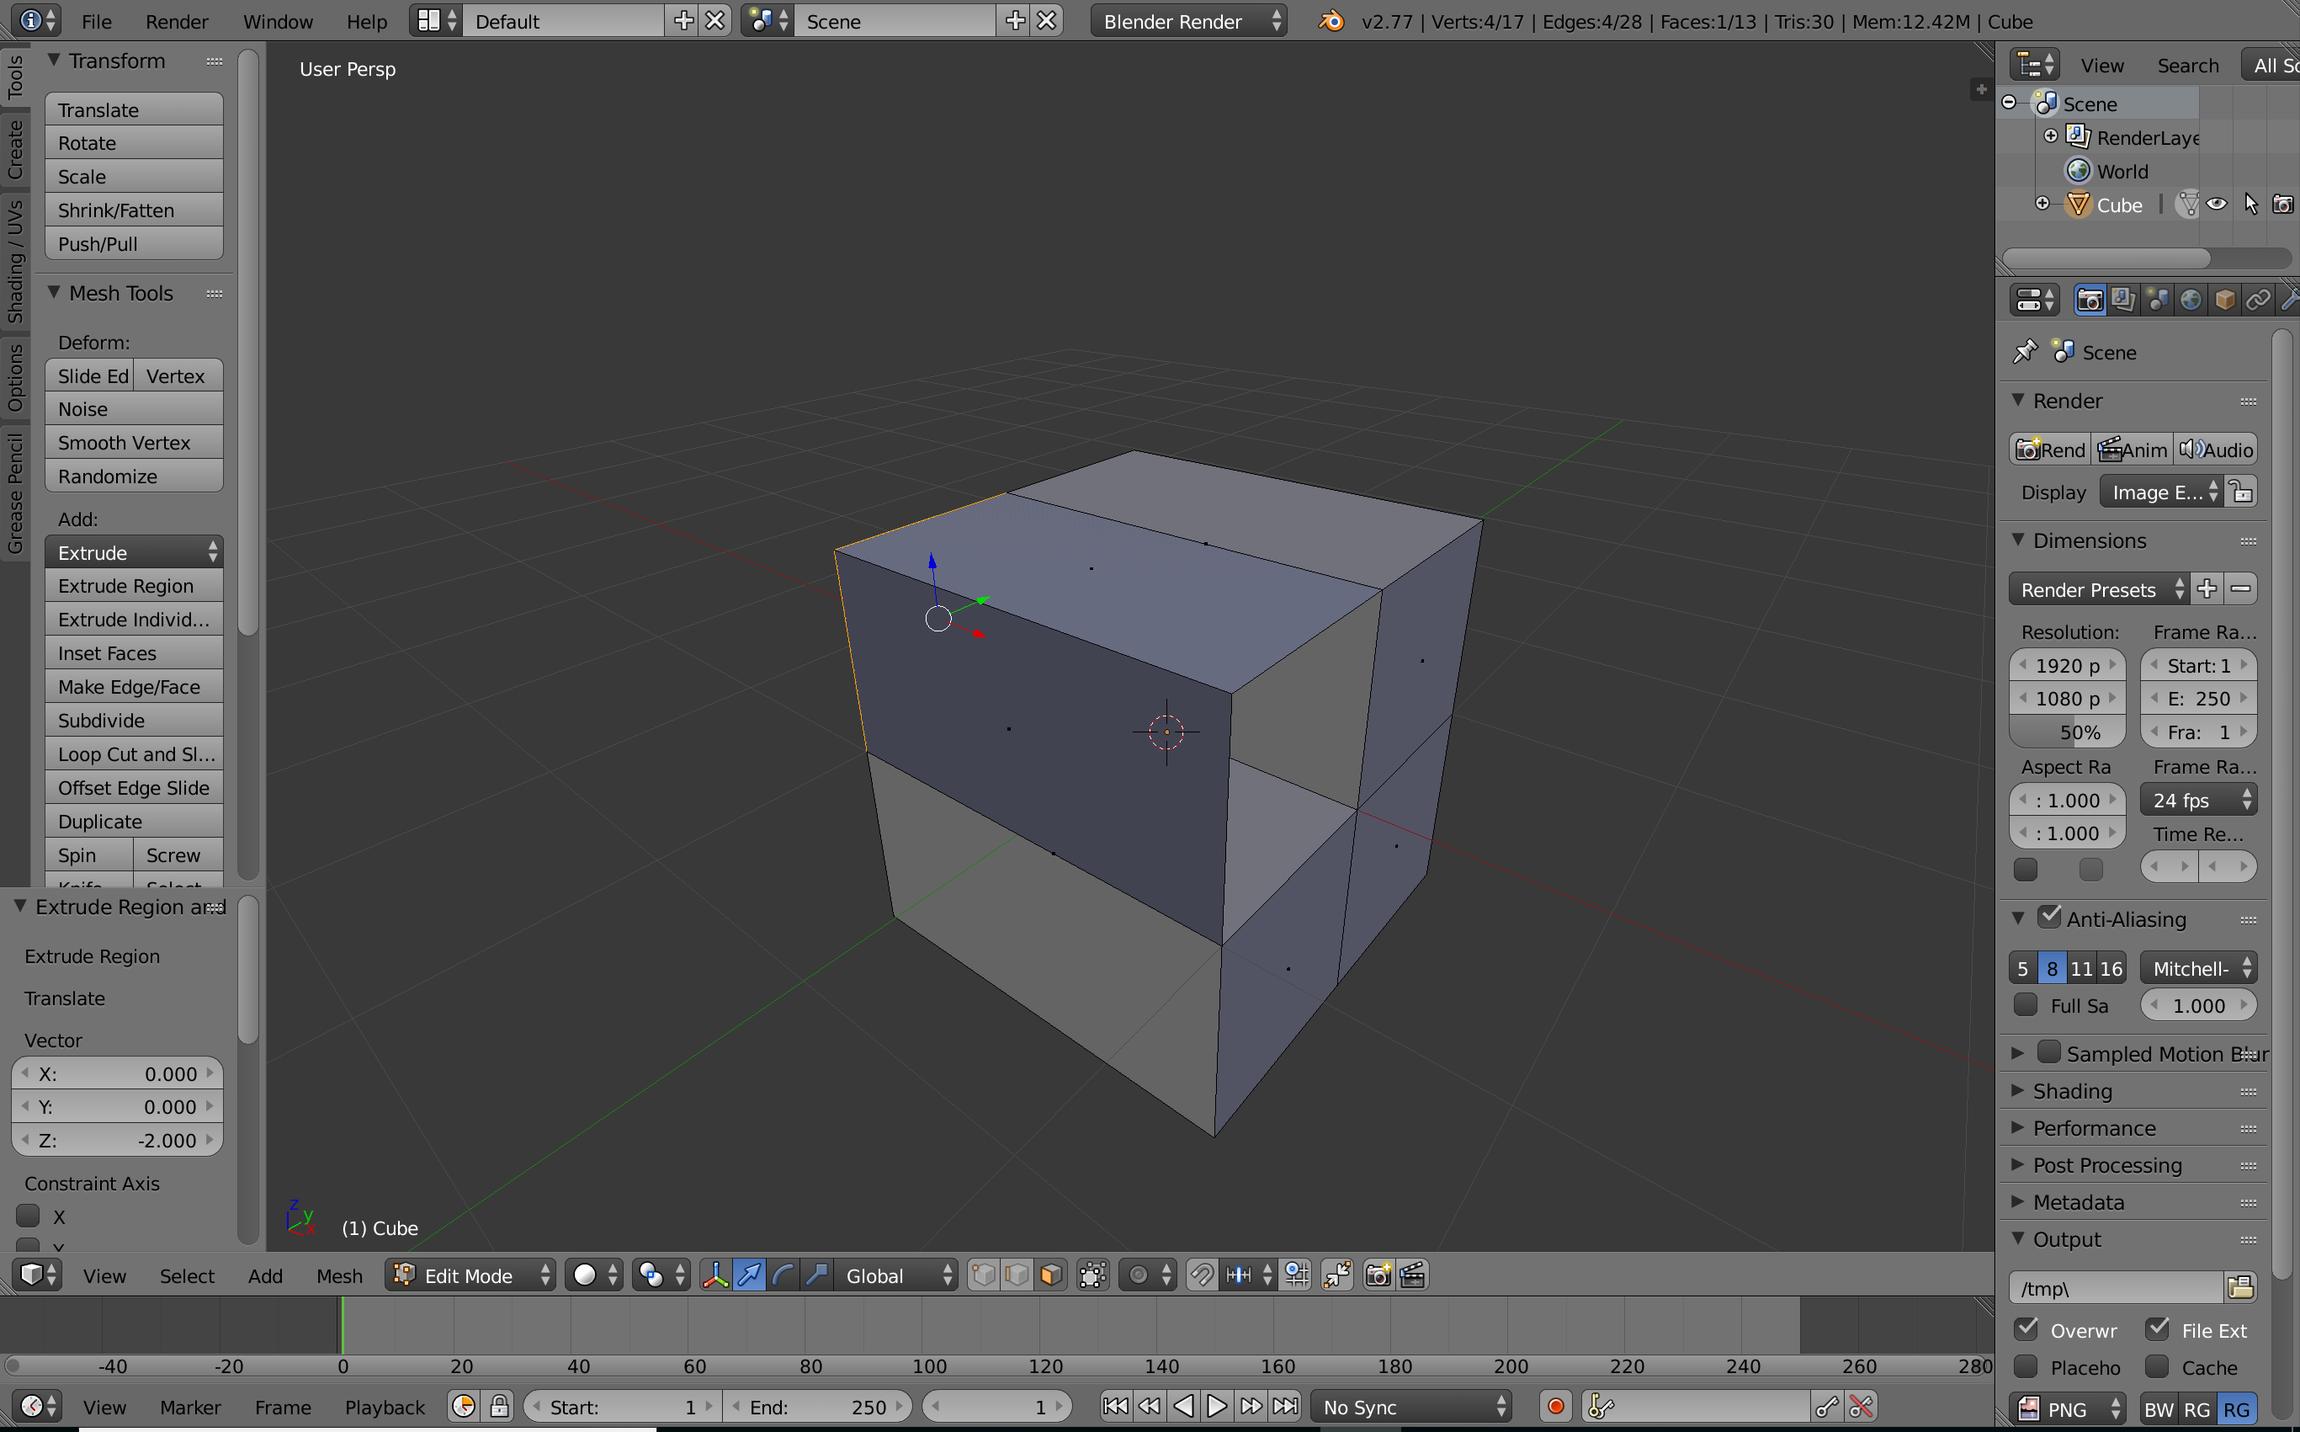Switch to vertex select mode icon
Viewport: 2300px width, 1432px height.
[983, 1275]
